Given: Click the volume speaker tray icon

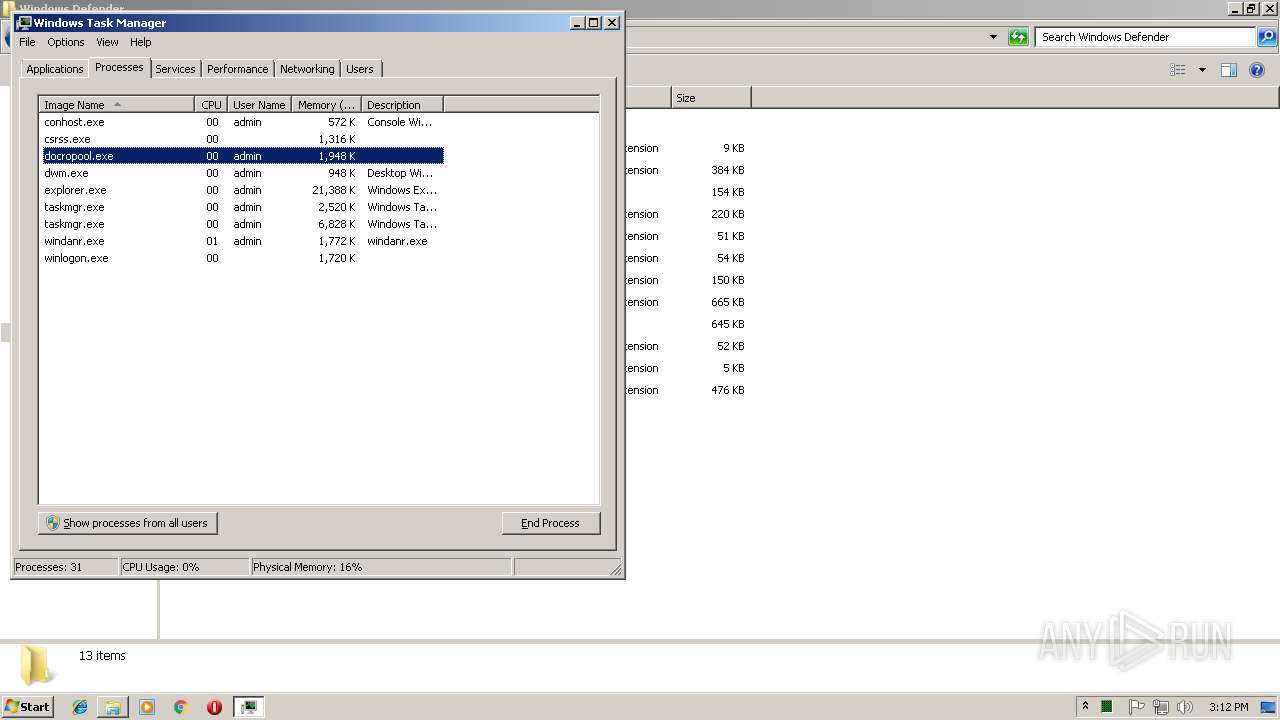Looking at the screenshot, I should click(x=1185, y=707).
